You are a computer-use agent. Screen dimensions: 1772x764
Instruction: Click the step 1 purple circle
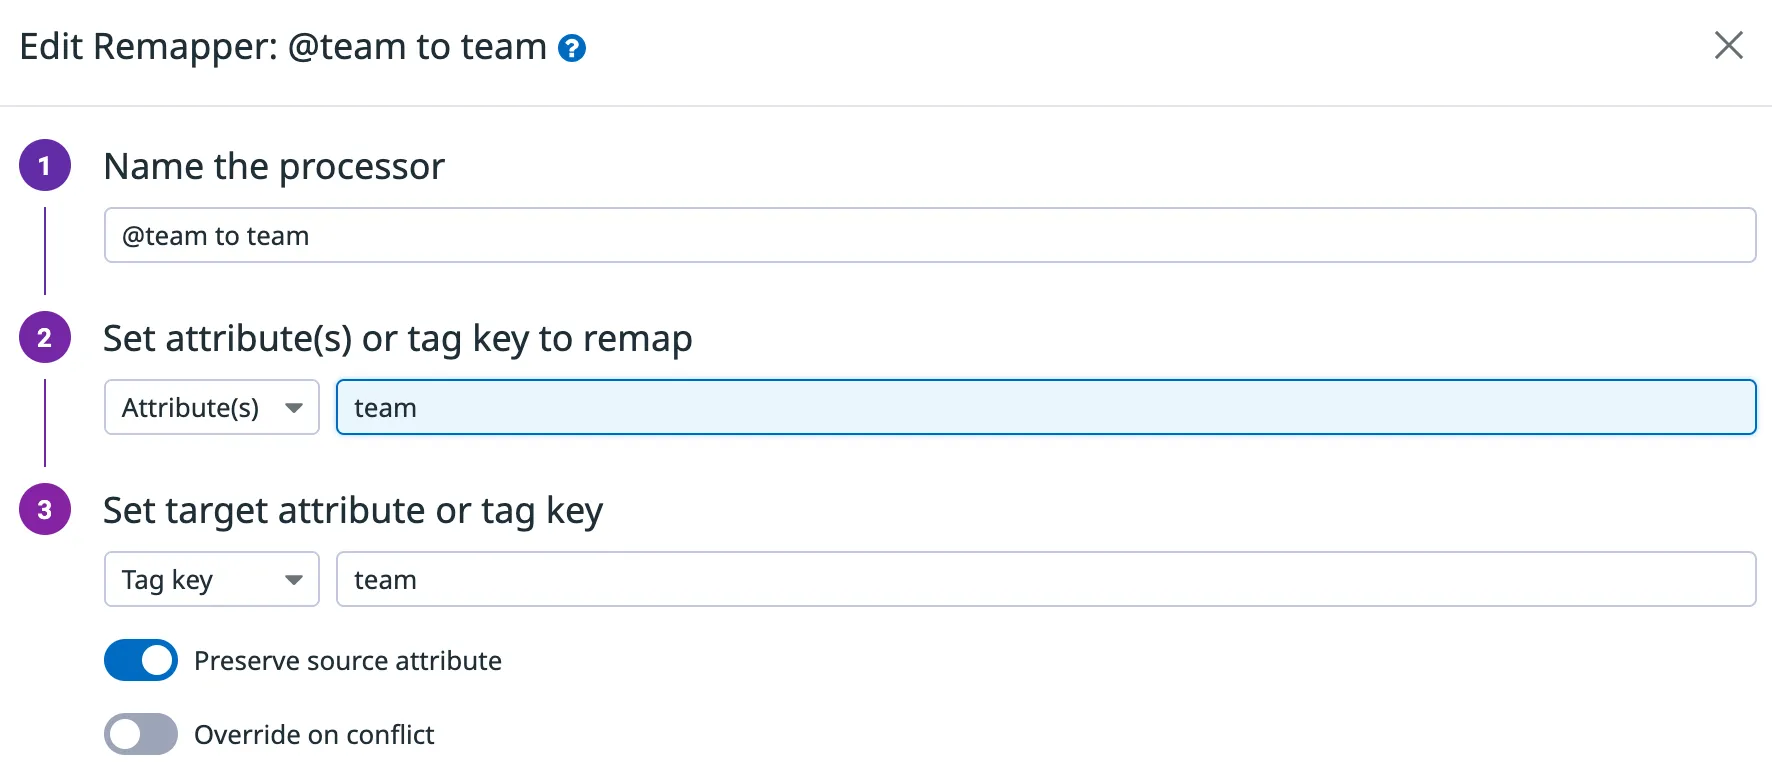pos(45,166)
